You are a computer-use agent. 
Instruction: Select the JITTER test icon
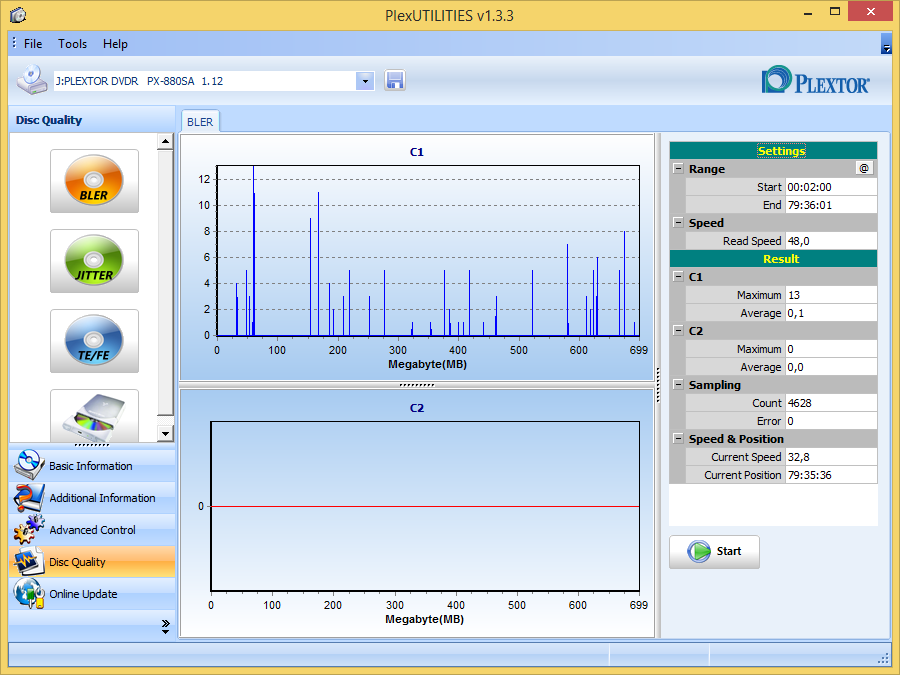click(94, 261)
